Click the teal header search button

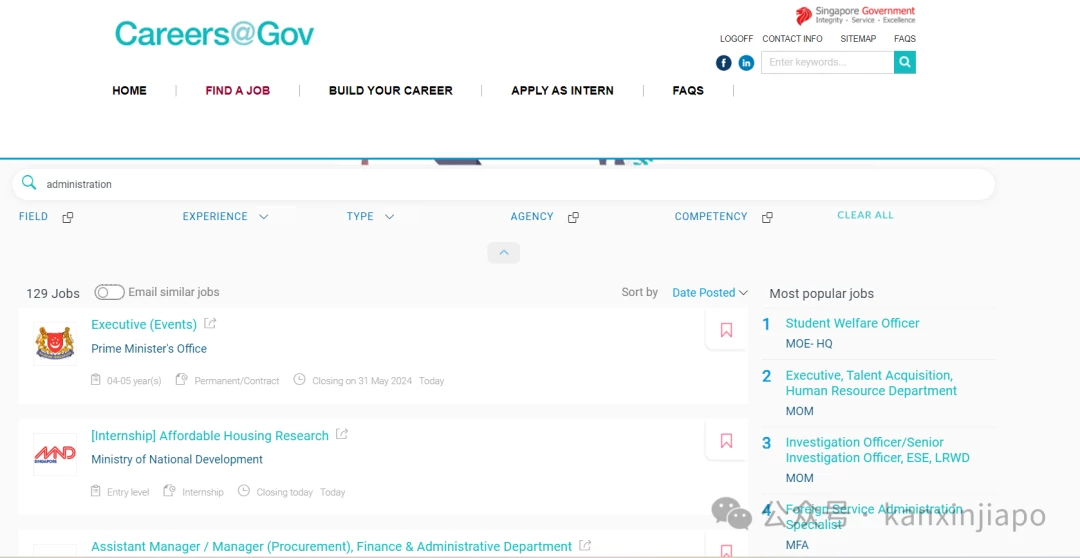point(905,62)
